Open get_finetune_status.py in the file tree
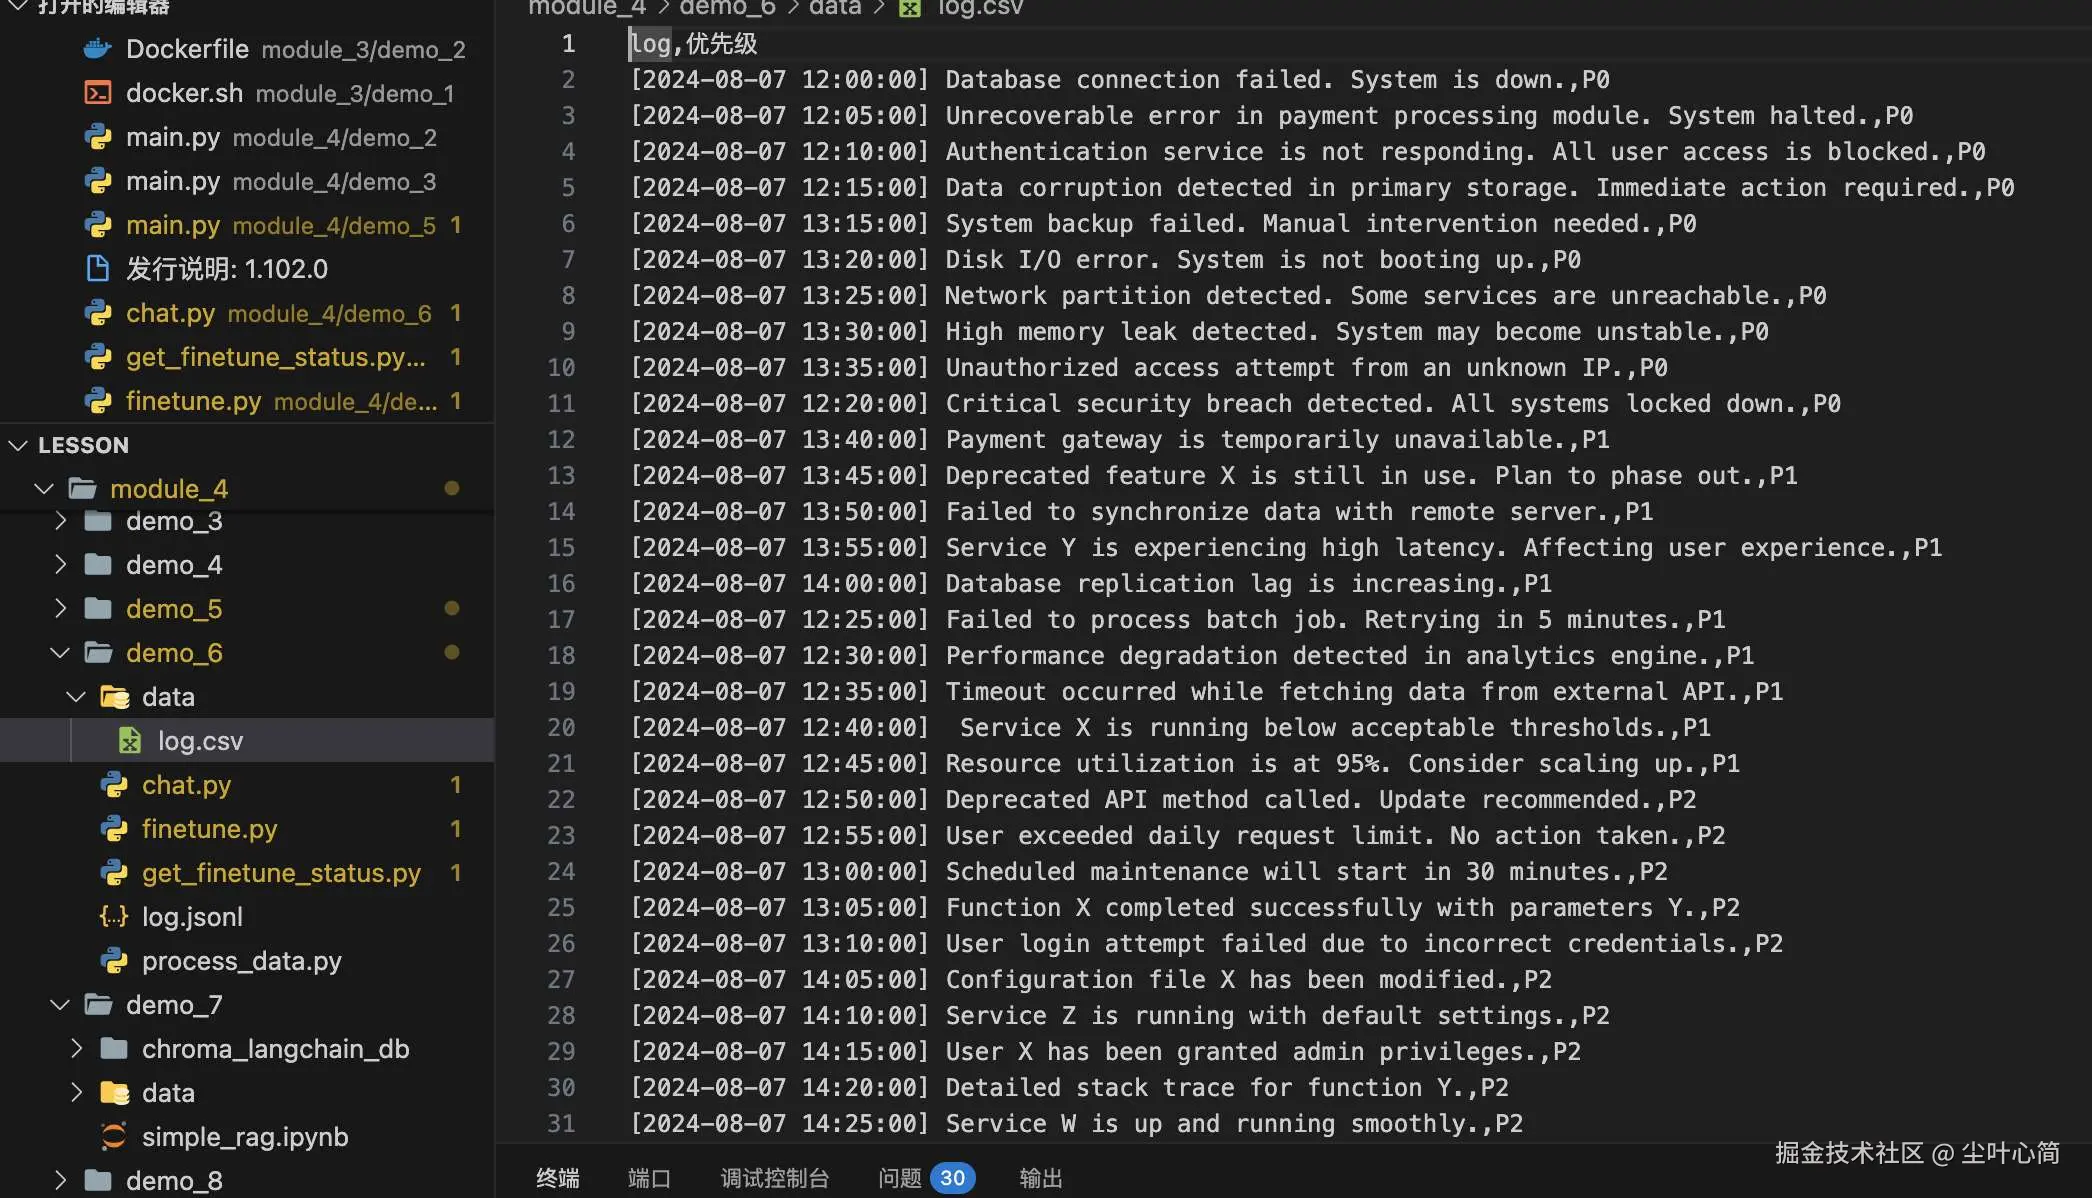Image resolution: width=2092 pixels, height=1198 pixels. pos(281,873)
